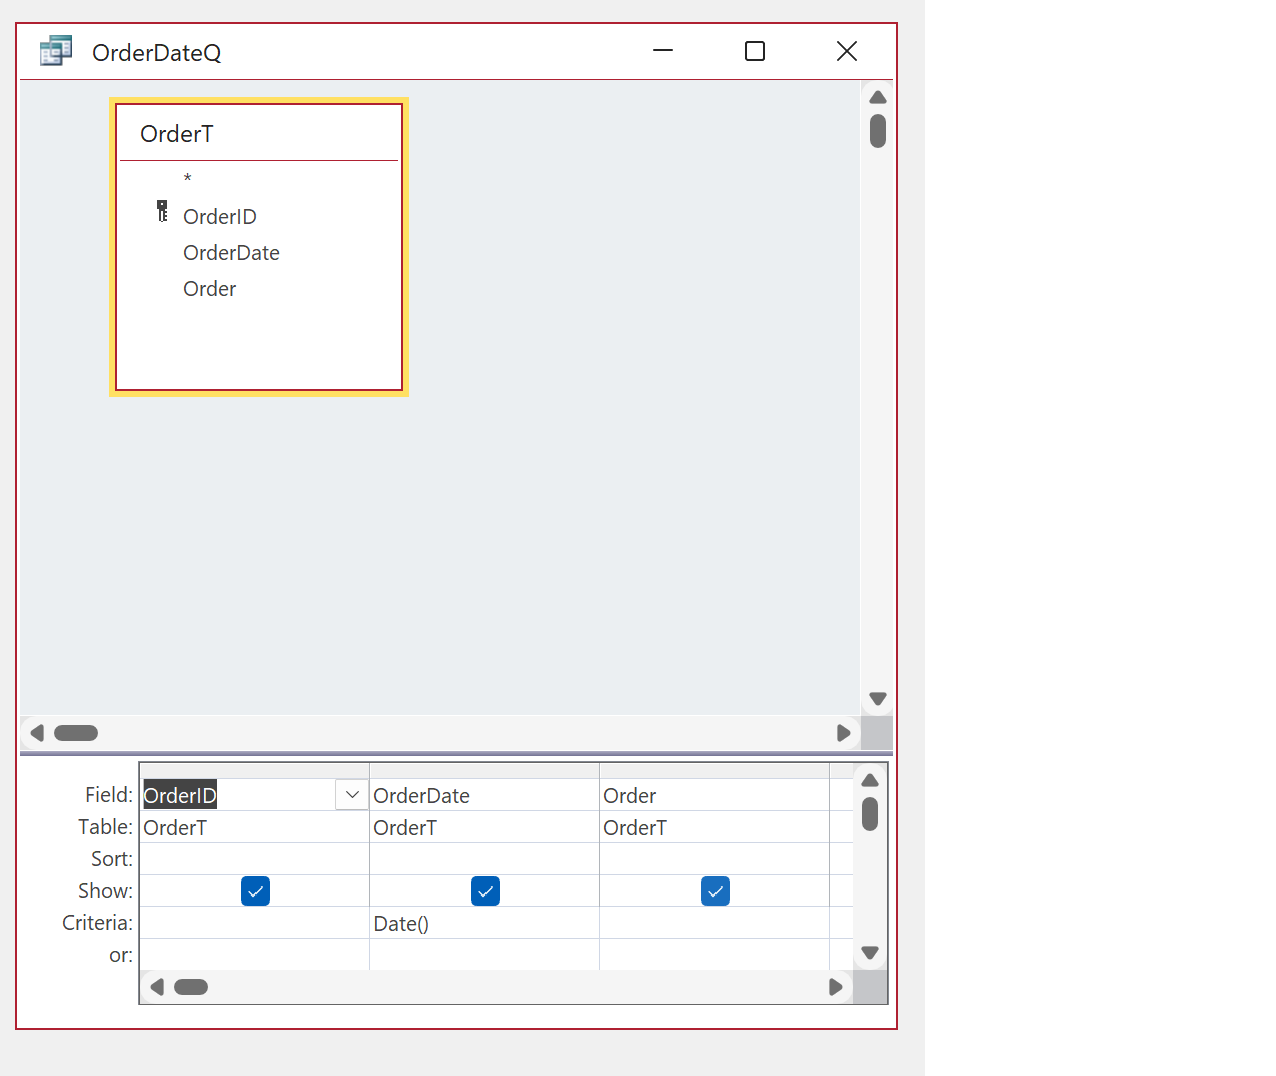Click the horizontal scrollbar thumb below the diagram pane

click(x=76, y=733)
